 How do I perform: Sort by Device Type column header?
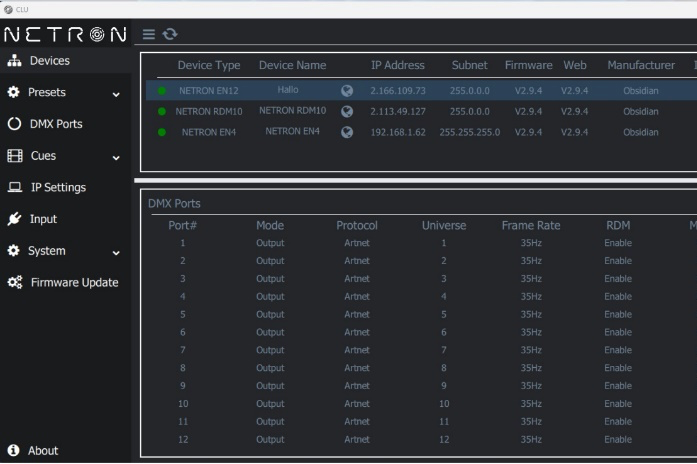click(x=209, y=65)
